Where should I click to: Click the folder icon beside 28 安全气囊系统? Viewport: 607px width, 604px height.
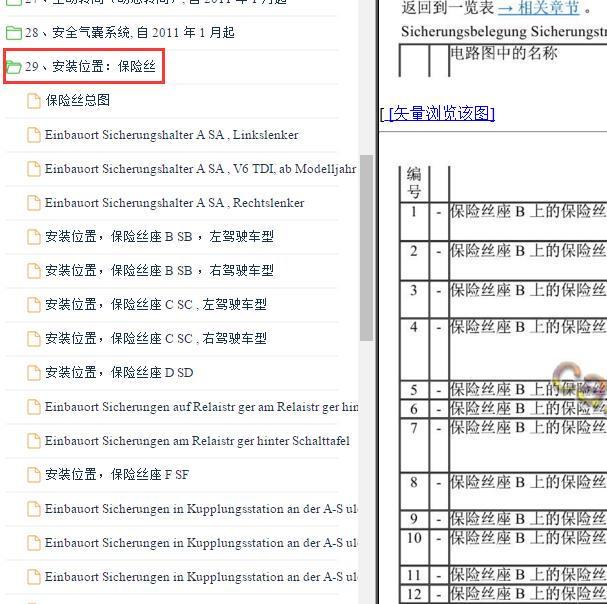tap(14, 33)
